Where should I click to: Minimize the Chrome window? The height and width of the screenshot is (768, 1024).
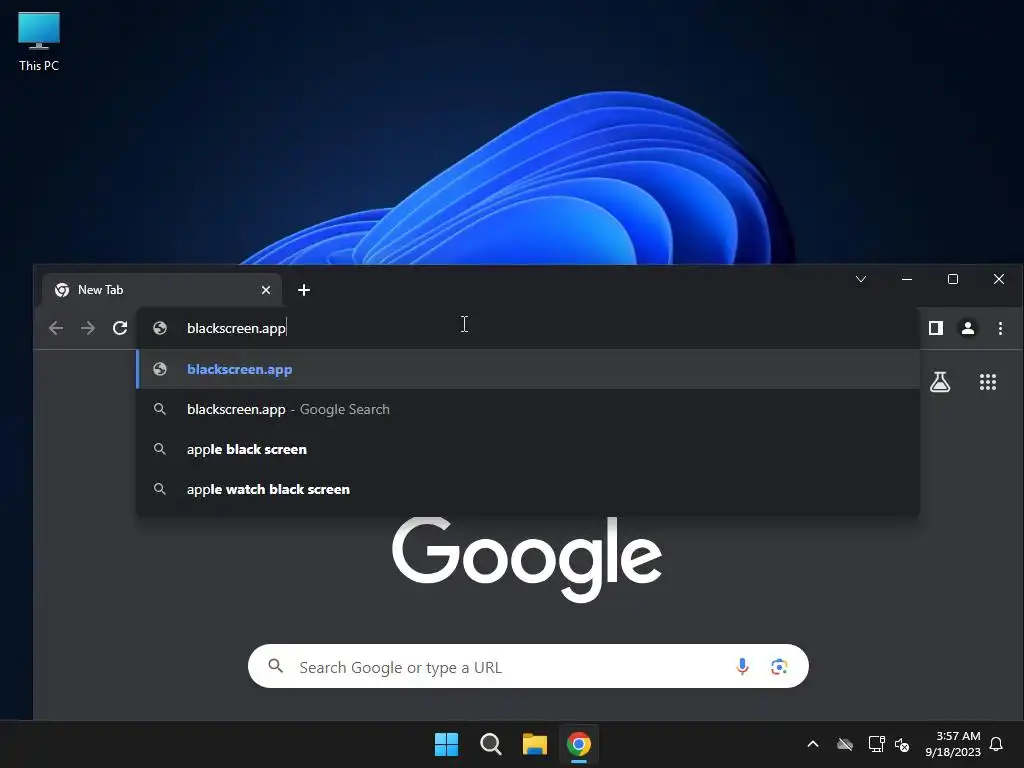[x=907, y=280]
